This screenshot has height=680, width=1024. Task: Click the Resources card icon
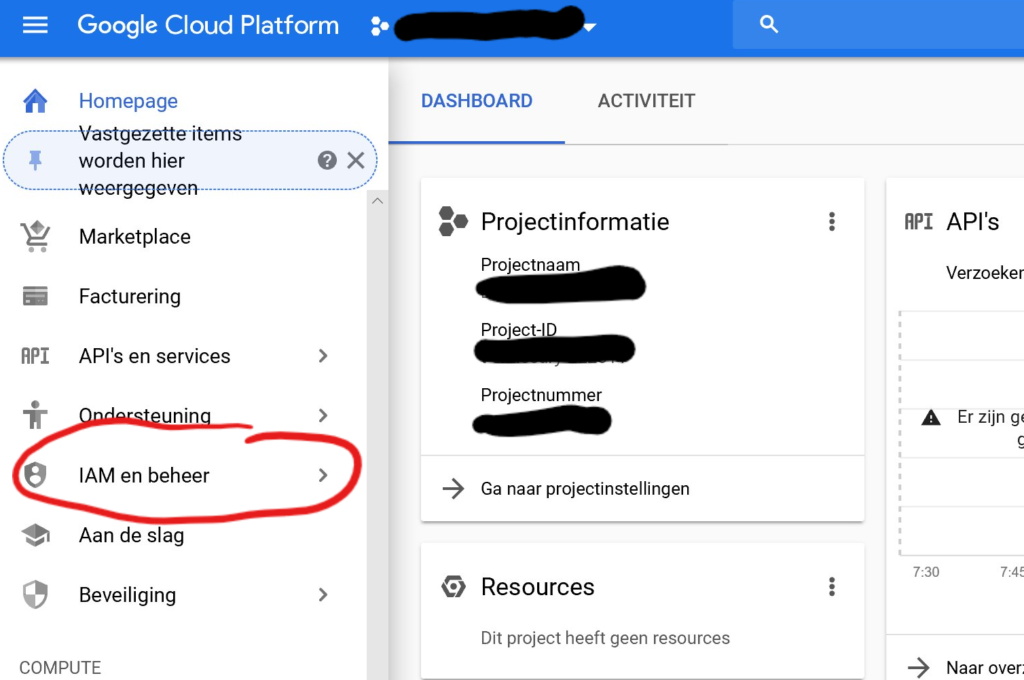coord(453,587)
